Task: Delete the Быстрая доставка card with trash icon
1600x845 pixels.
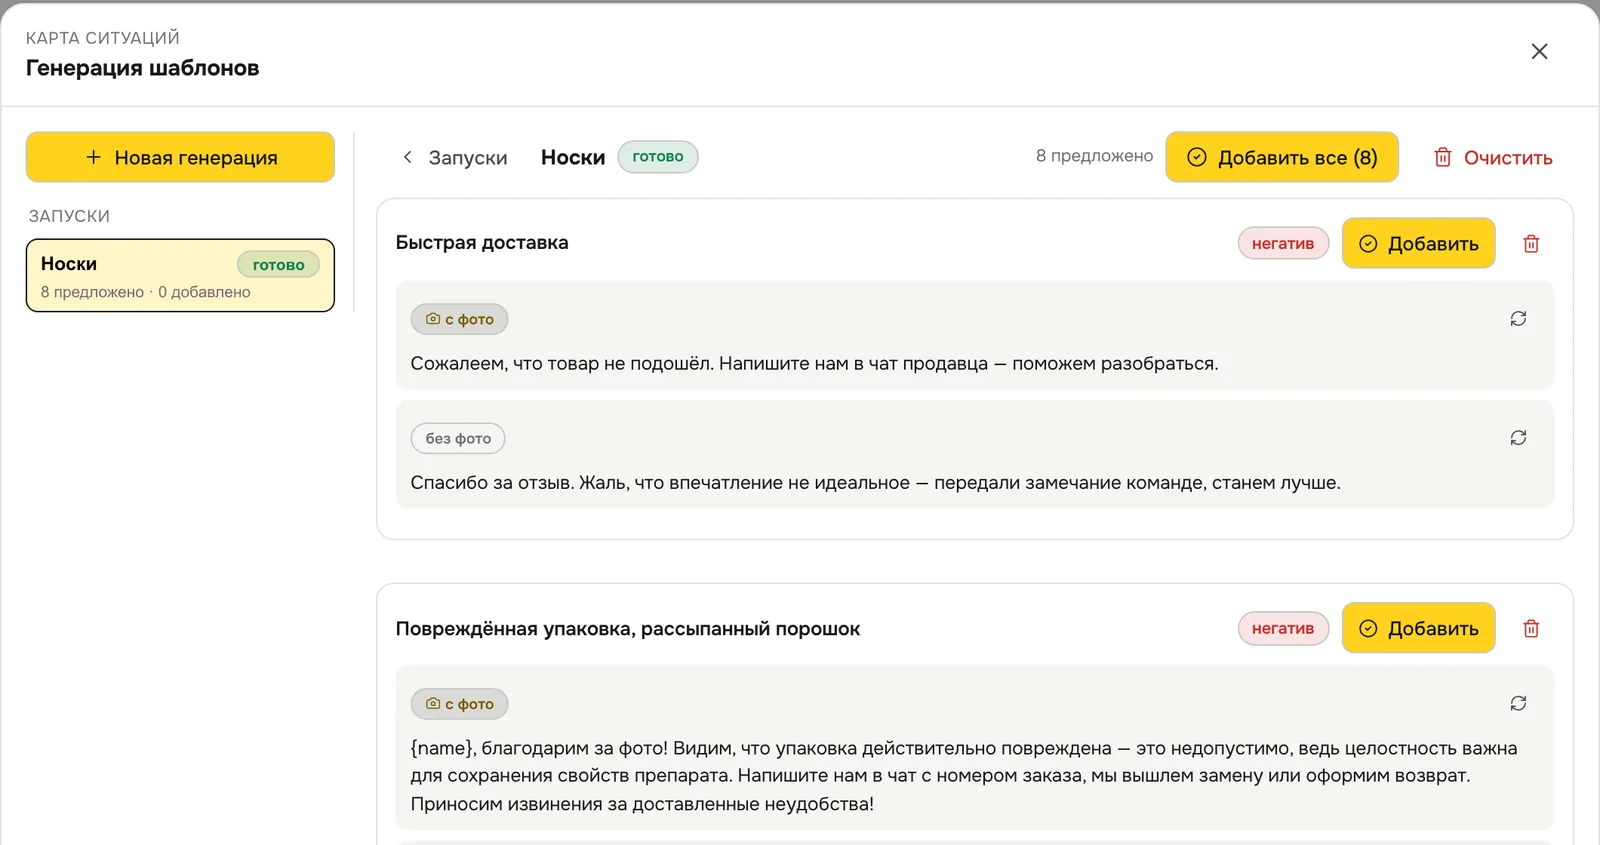Action: (x=1531, y=243)
